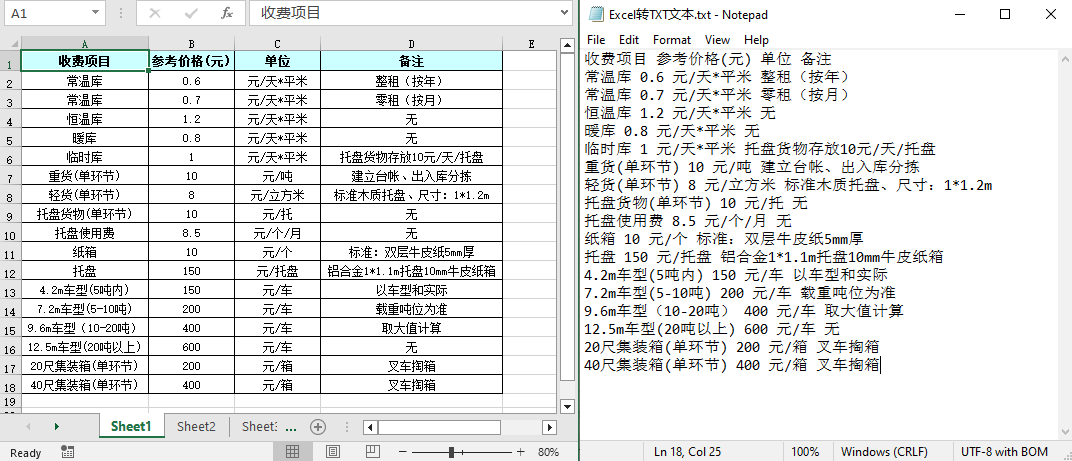Select column A header

click(85, 44)
